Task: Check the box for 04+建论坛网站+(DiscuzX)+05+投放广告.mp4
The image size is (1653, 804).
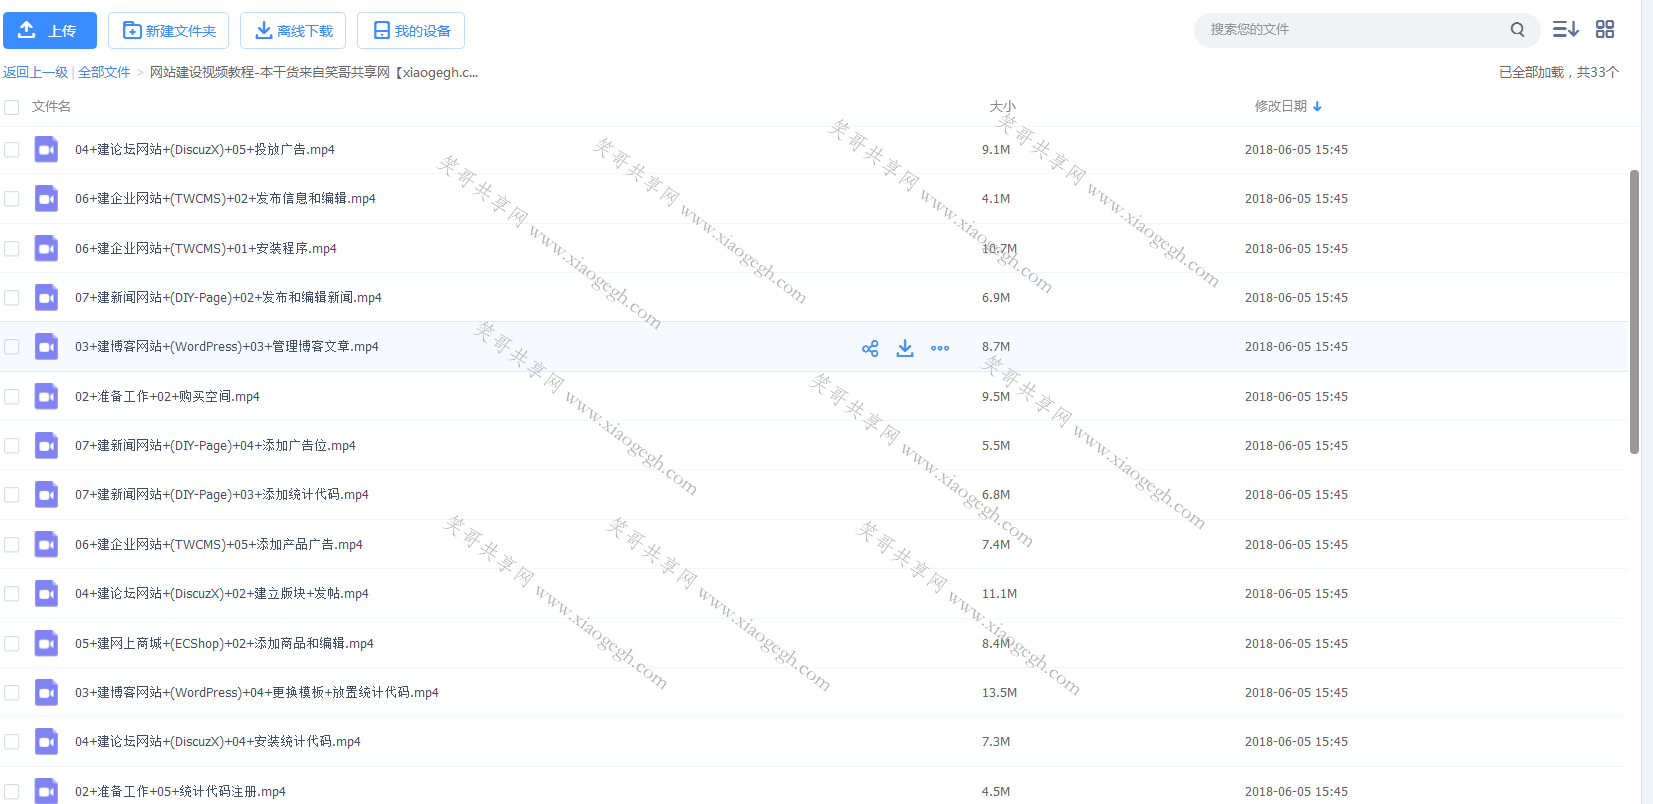Action: [x=12, y=149]
